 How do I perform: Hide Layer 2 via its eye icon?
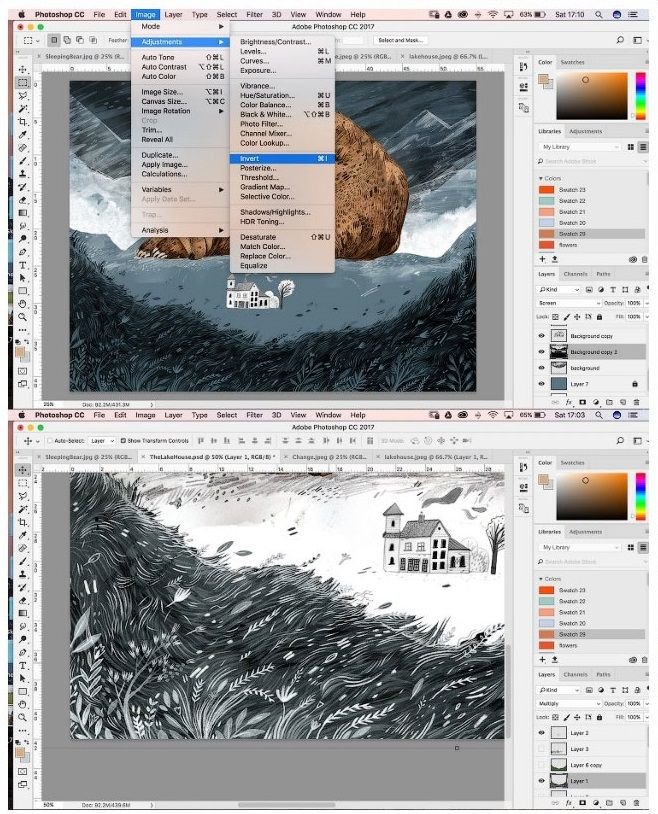click(541, 732)
